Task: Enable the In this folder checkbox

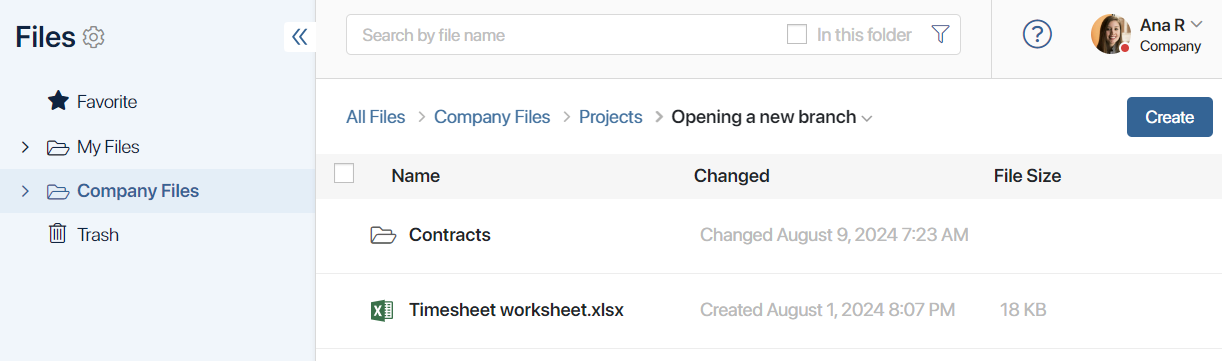Action: (797, 35)
